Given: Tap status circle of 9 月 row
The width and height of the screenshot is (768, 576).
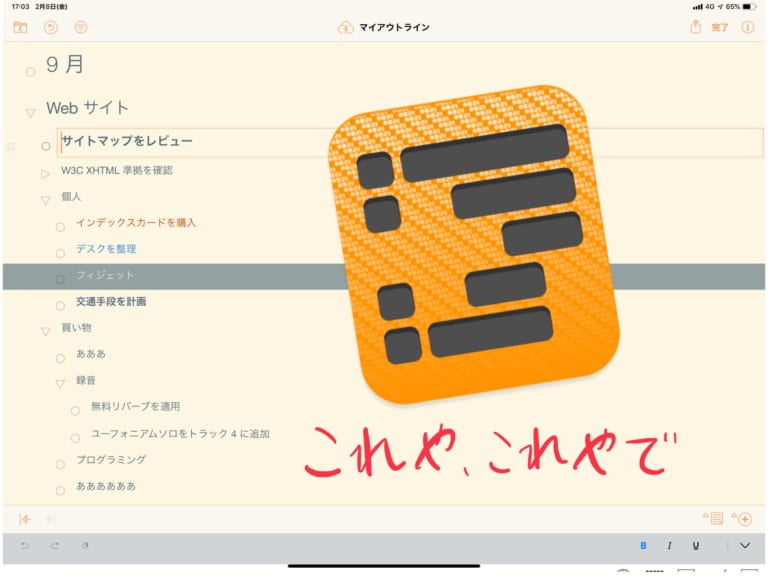Looking at the screenshot, I should 30,72.
